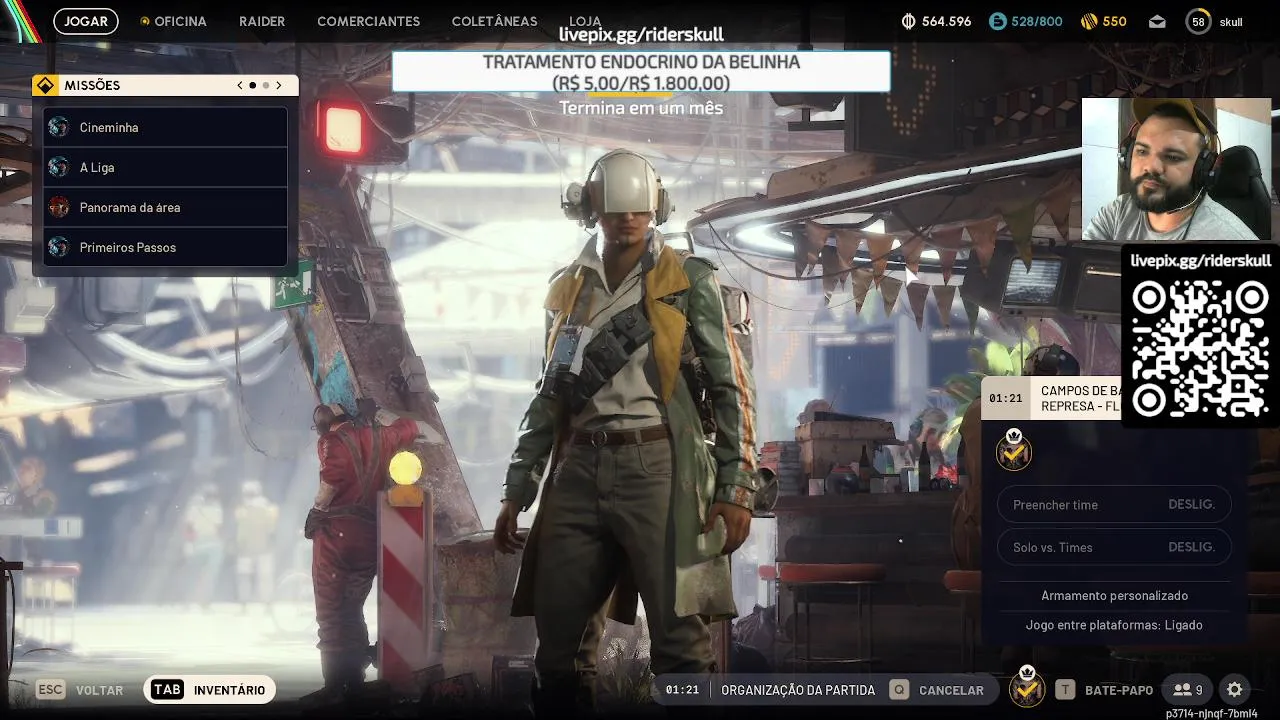This screenshot has width=1280, height=720.
Task: Toggle Jogo entre plataformas setting
Action: pos(1114,625)
